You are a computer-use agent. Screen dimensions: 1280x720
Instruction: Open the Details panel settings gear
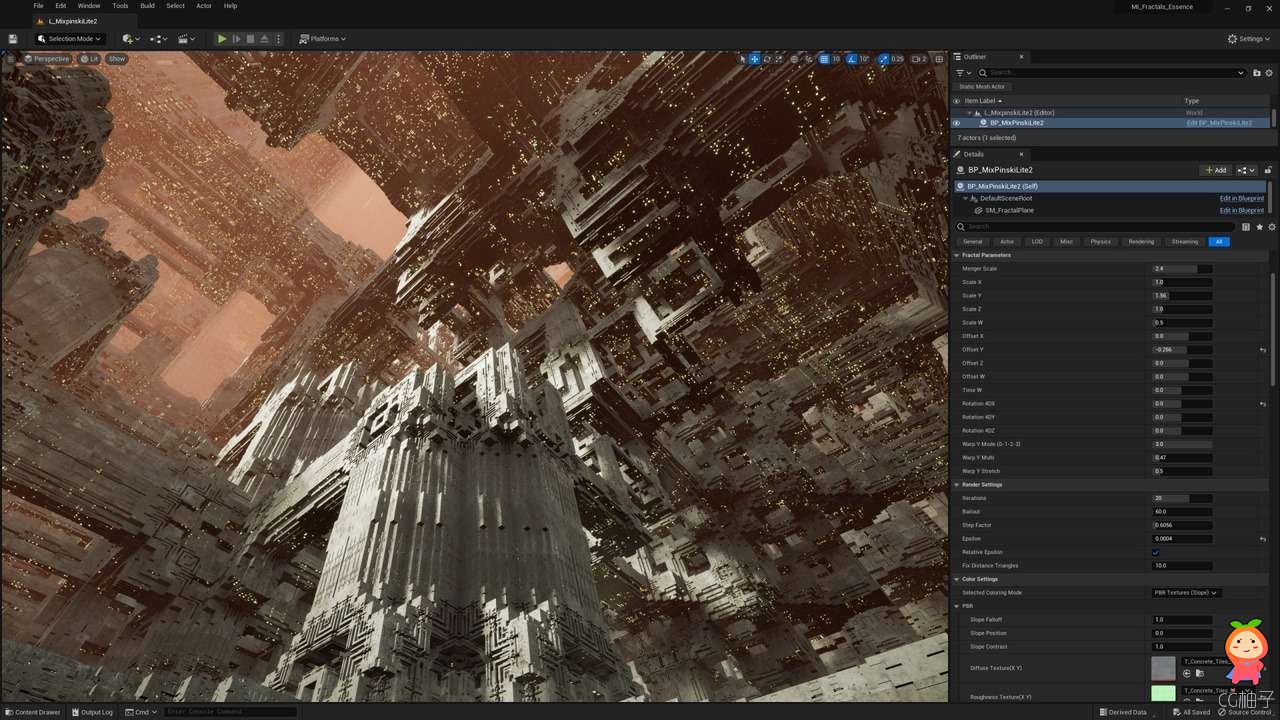pyautogui.click(x=1272, y=227)
